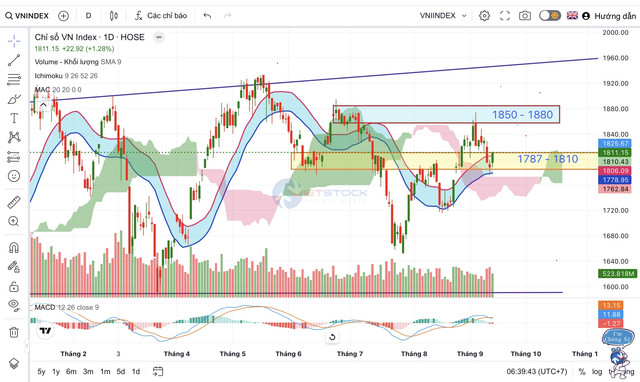Click the 1811.15 current price label
This screenshot has height=382, width=640.
tap(615, 153)
